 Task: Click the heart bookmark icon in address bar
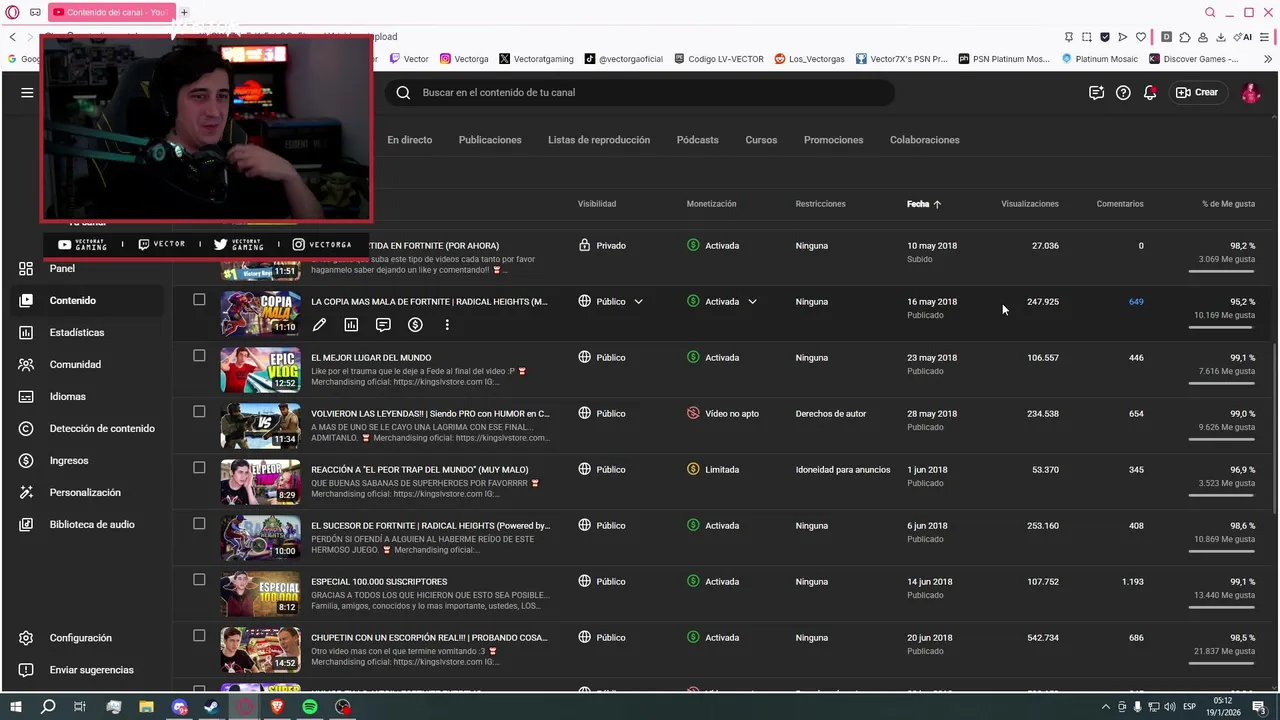coord(1141,37)
